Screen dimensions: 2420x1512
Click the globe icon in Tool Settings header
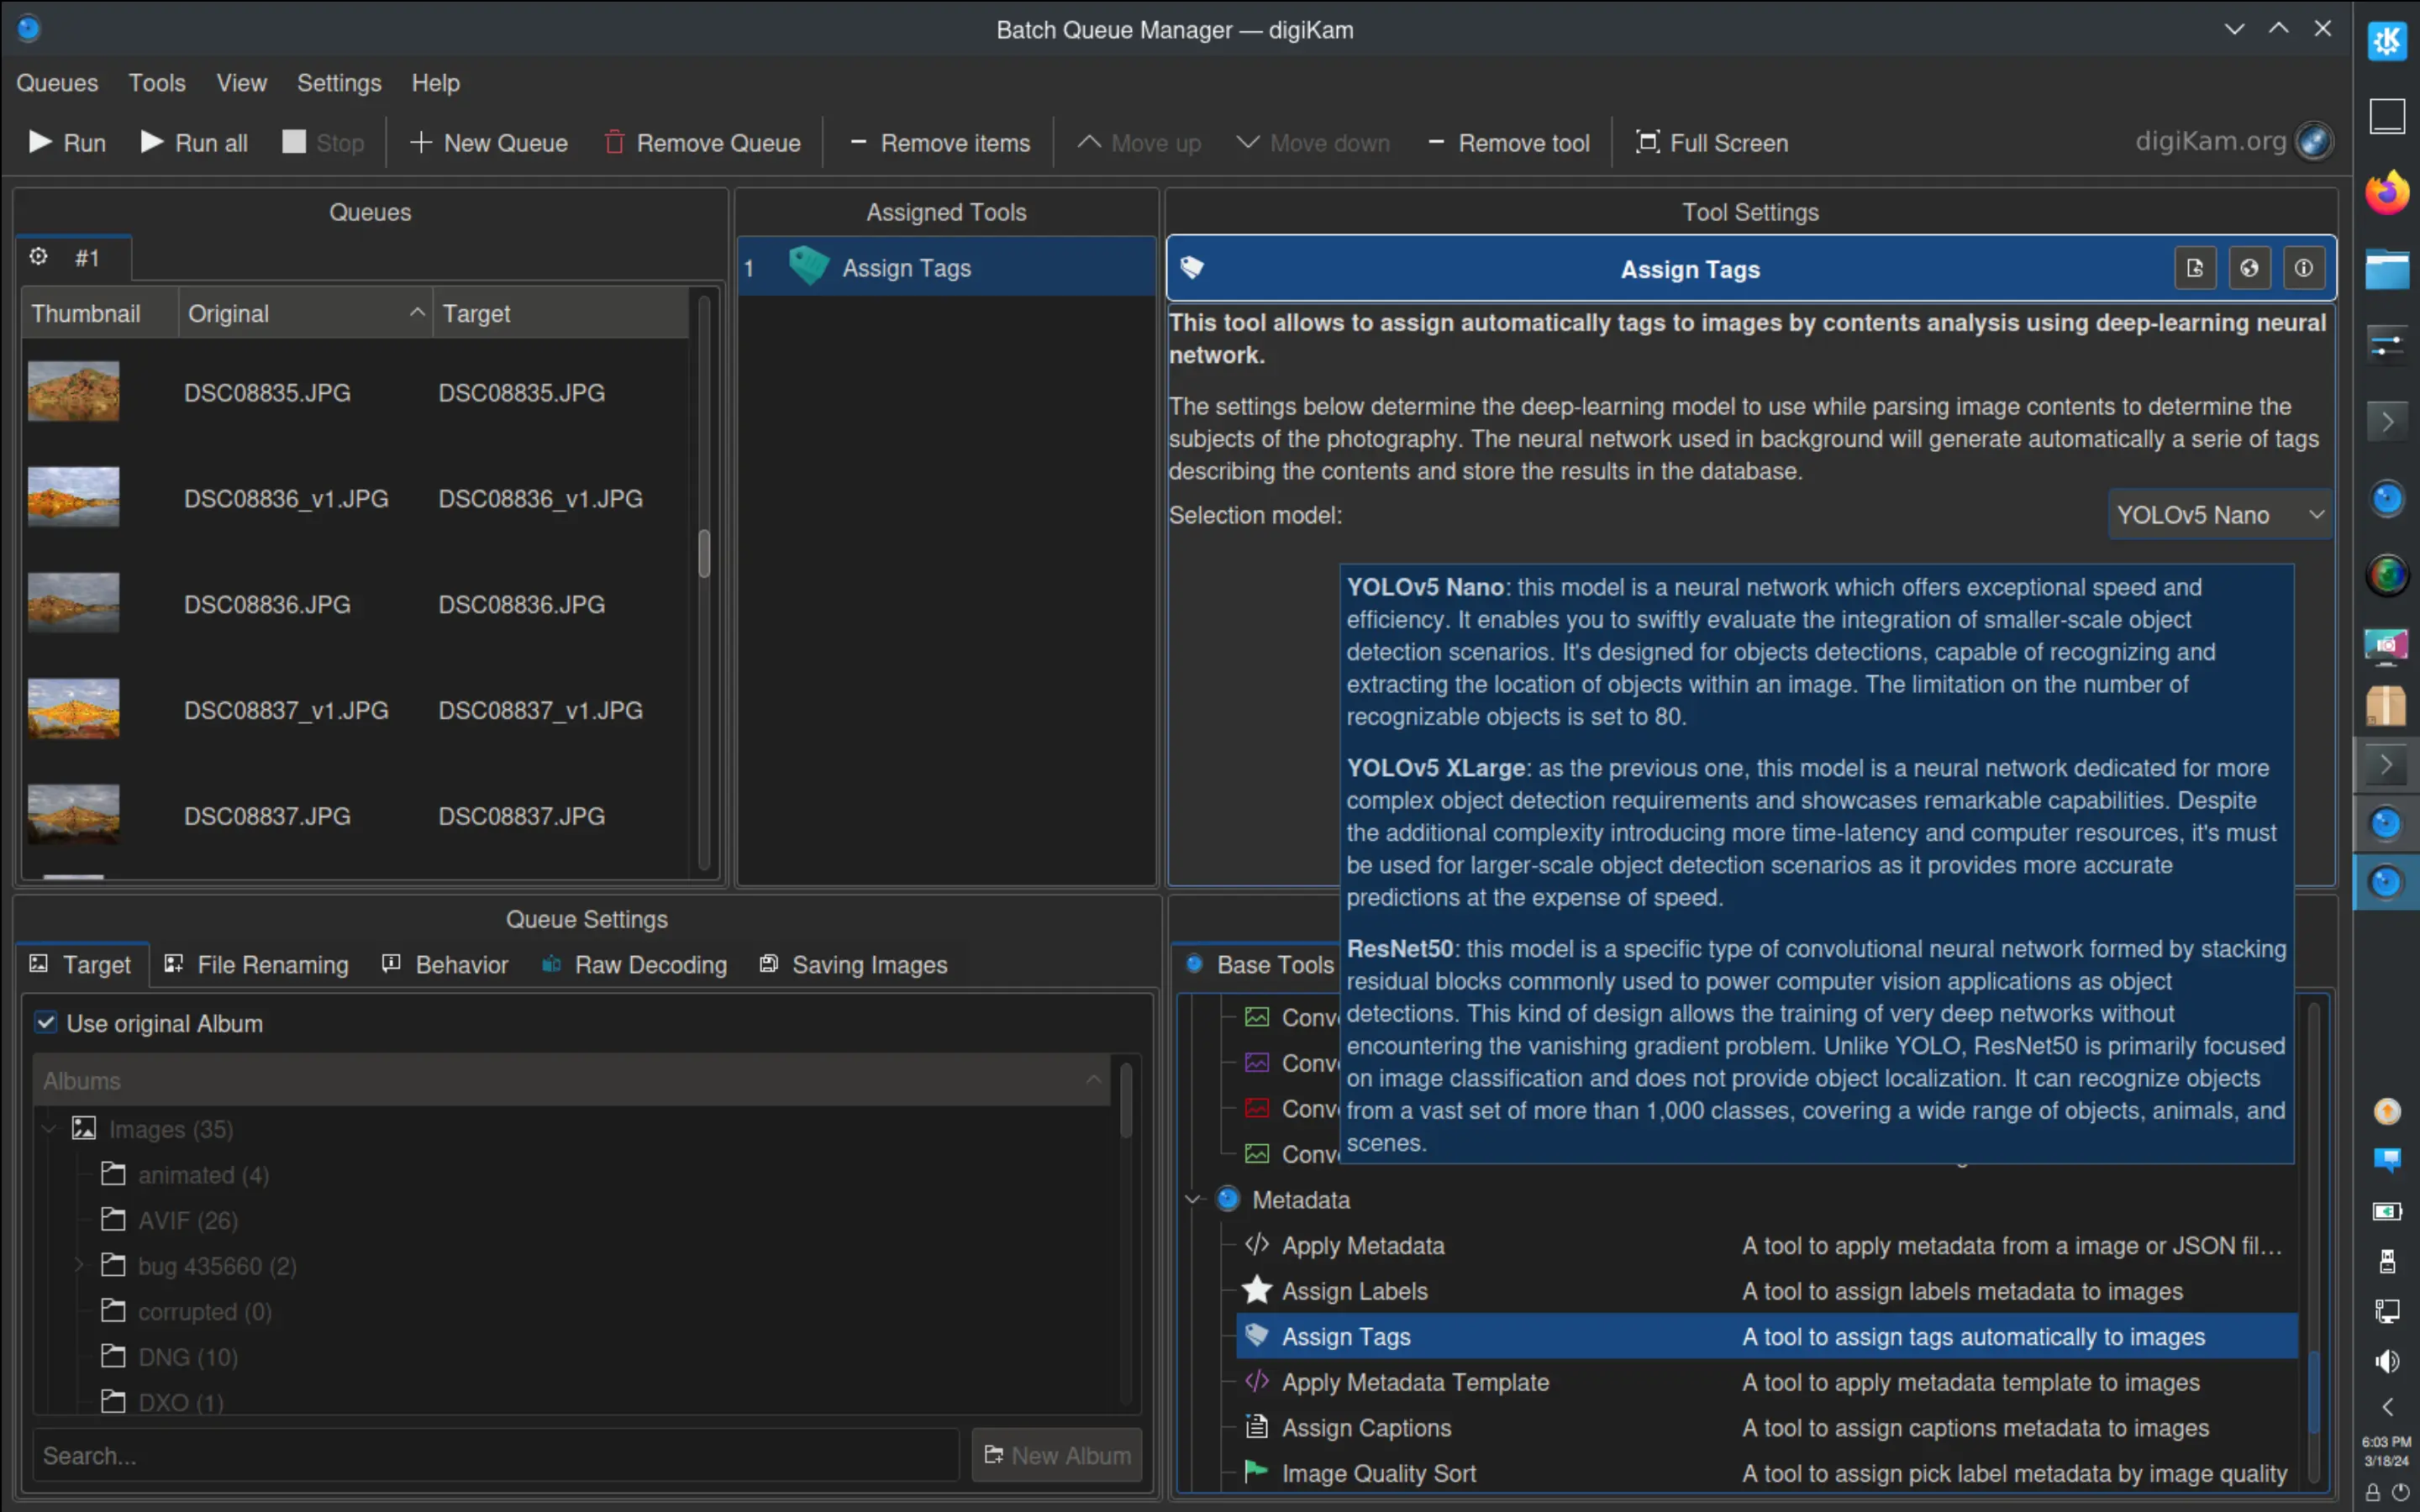coord(2251,268)
